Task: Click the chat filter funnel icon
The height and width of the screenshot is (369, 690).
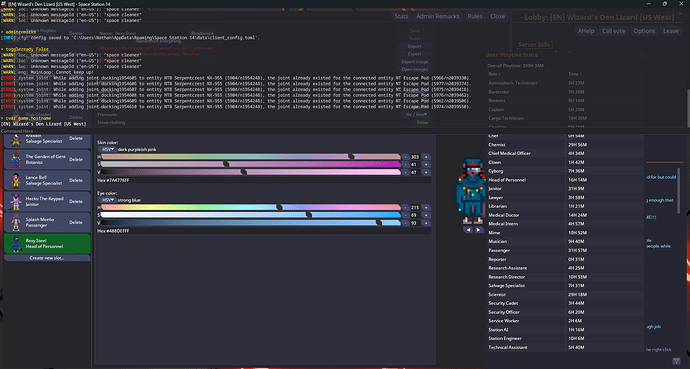Action: pyautogui.click(x=676, y=361)
